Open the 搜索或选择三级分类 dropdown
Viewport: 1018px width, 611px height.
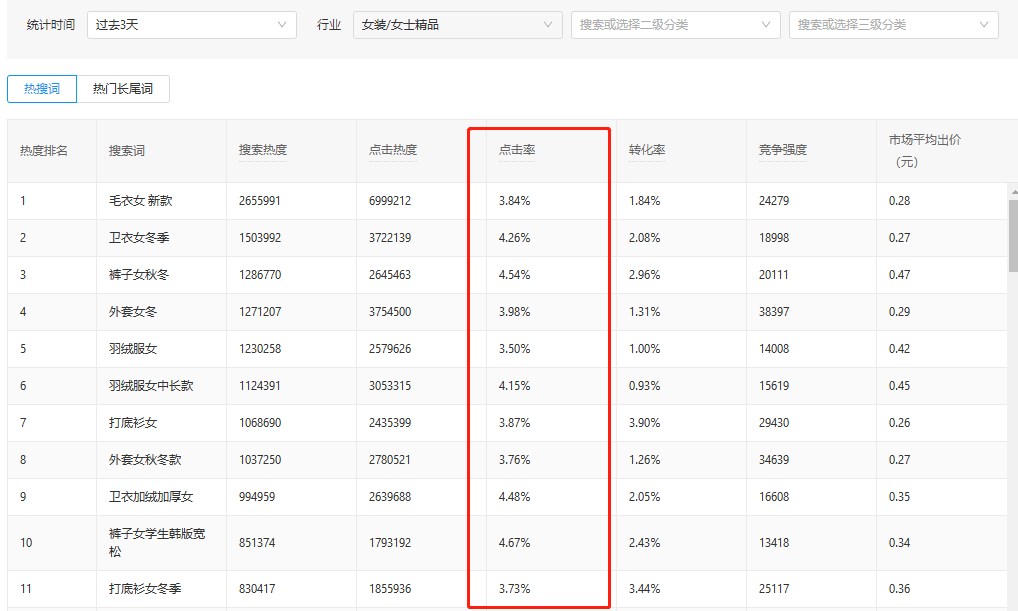[x=893, y=25]
